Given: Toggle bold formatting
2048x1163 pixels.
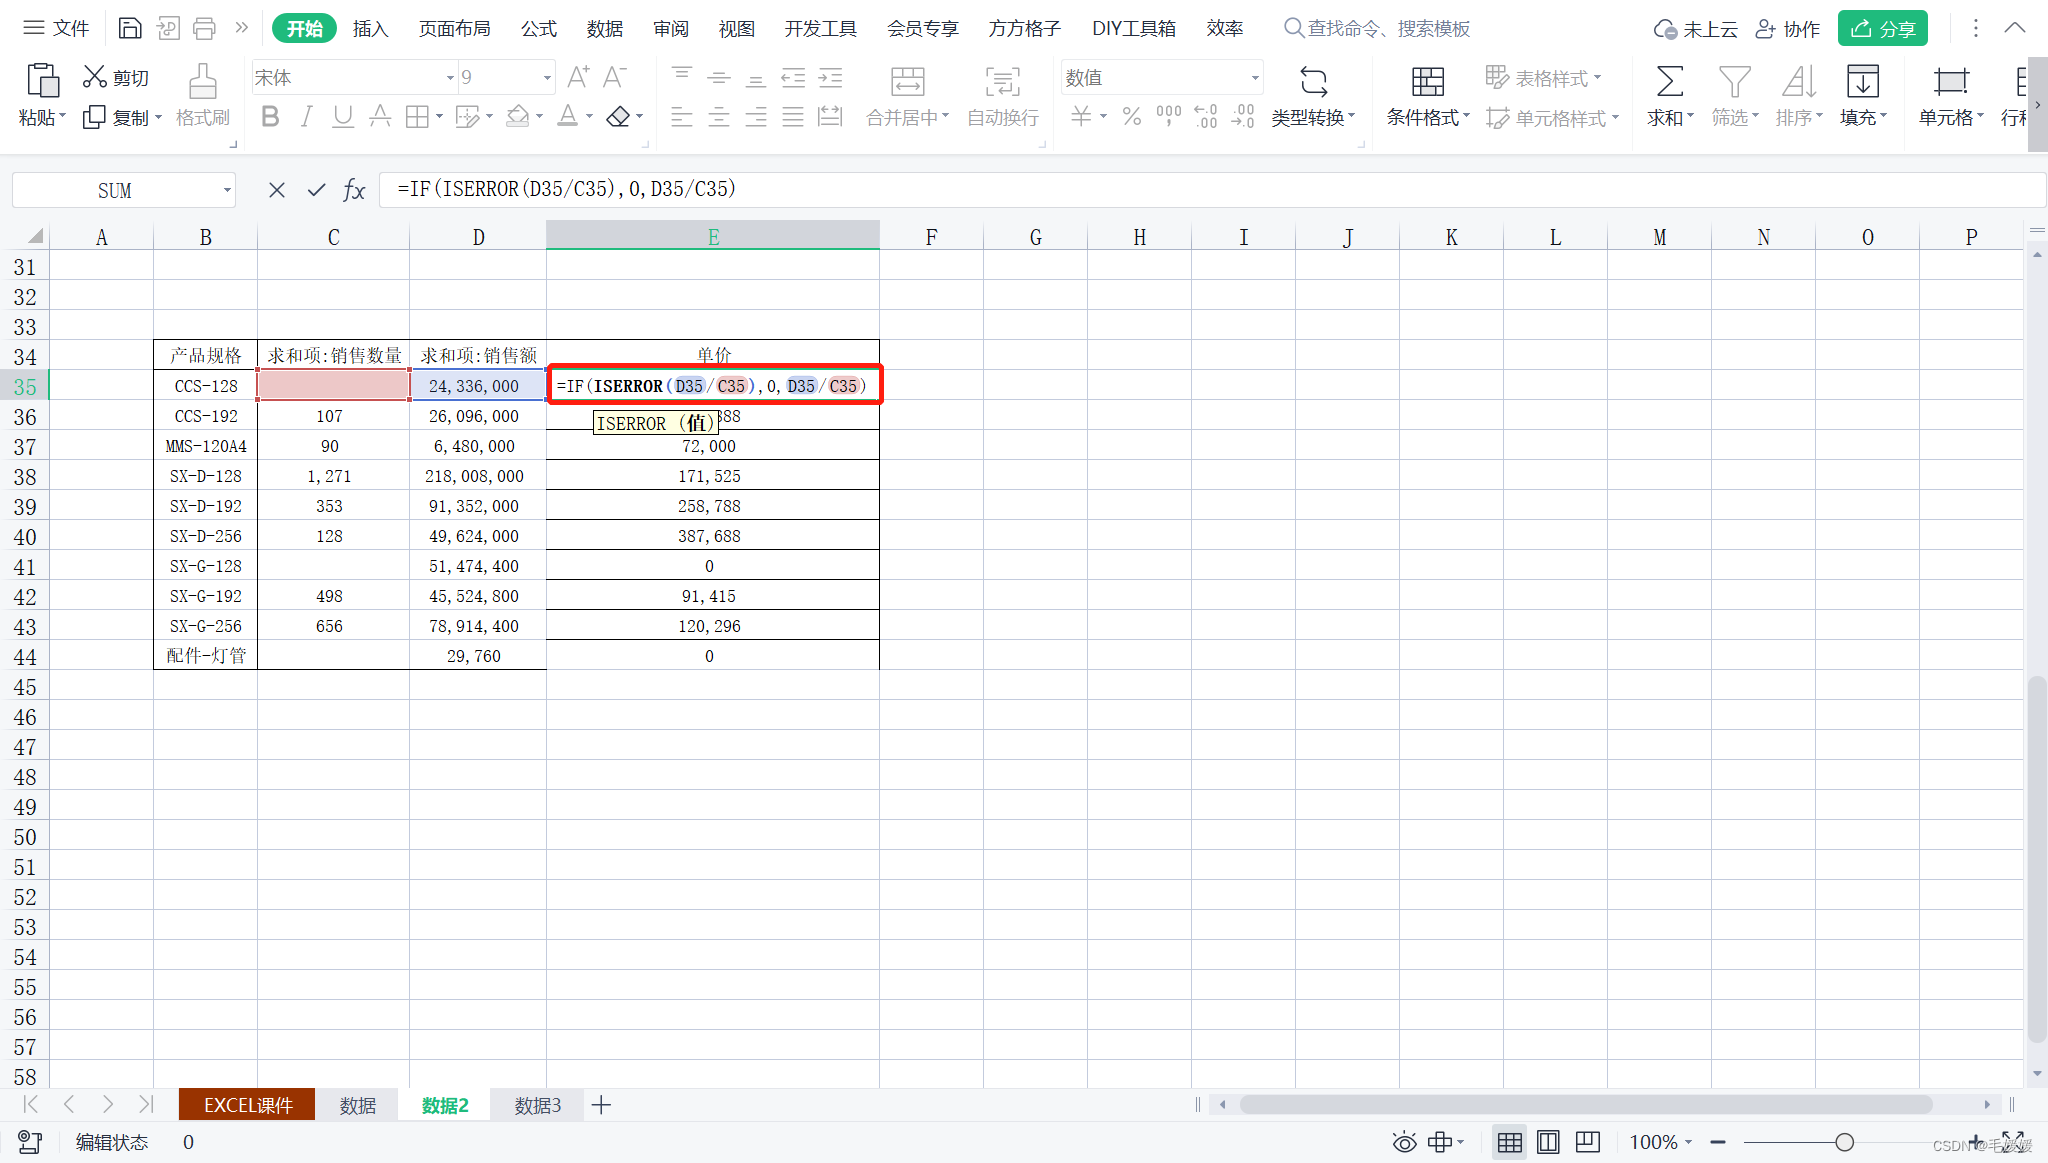Looking at the screenshot, I should [x=270, y=117].
